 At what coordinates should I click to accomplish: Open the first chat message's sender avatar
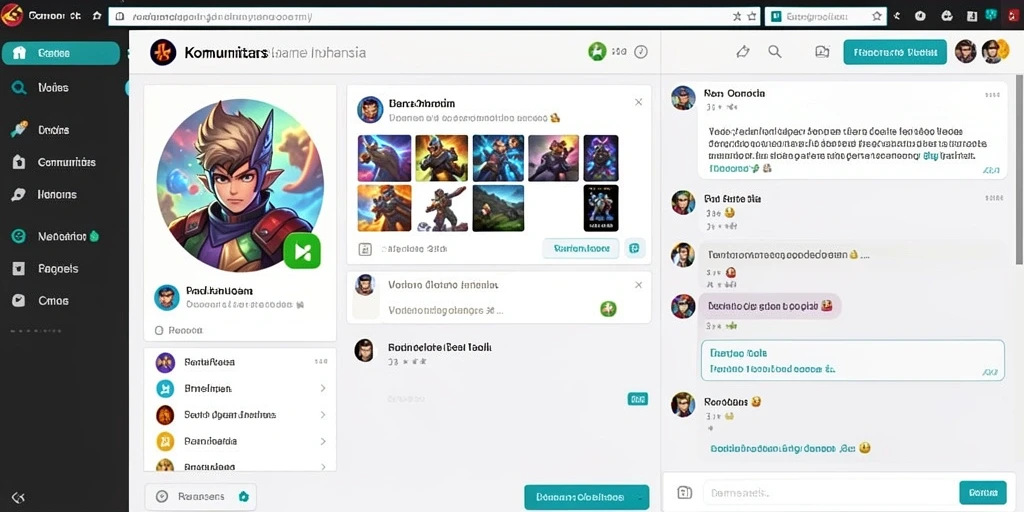pos(683,98)
